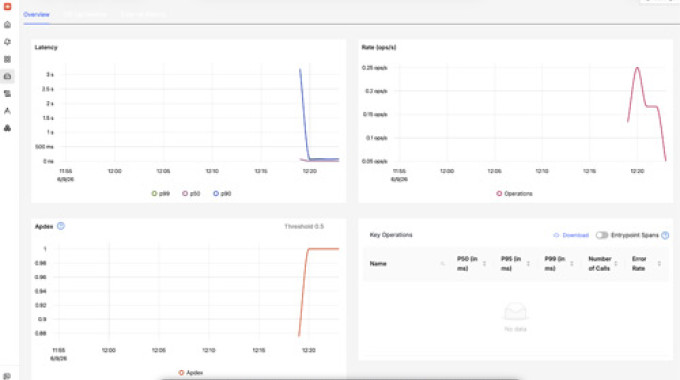680x380 pixels.
Task: Click the help icon beside Entrypoint Spans
Action: tap(665, 235)
